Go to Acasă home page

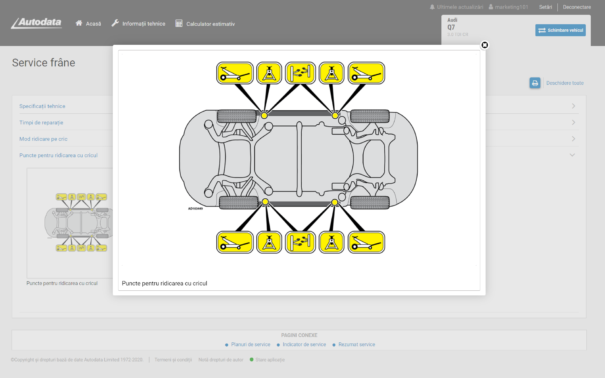tap(88, 24)
